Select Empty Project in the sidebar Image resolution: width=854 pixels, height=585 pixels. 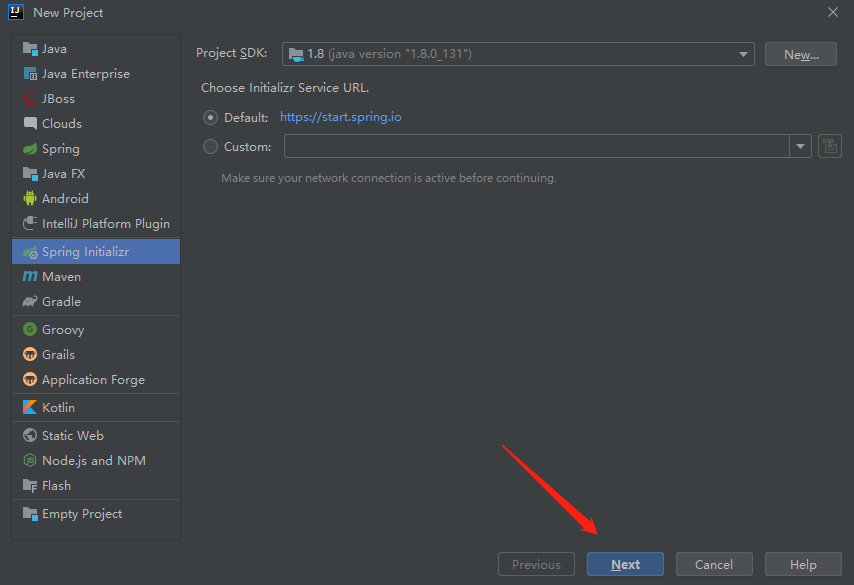pyautogui.click(x=81, y=513)
